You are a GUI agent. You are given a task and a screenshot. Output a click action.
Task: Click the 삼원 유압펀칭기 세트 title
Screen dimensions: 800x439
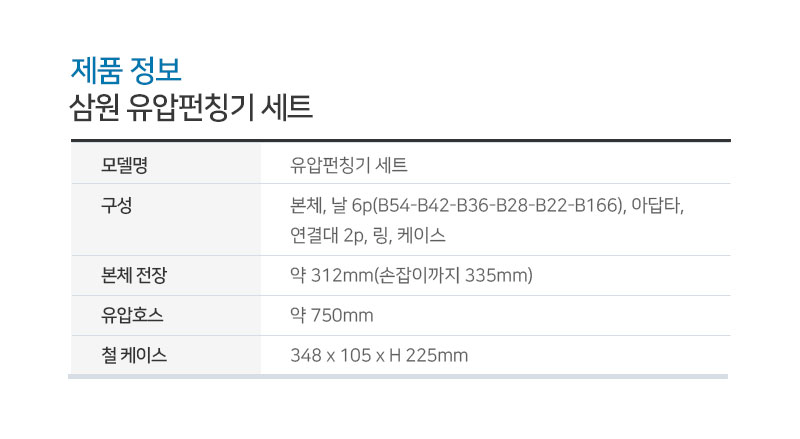pyautogui.click(x=190, y=108)
